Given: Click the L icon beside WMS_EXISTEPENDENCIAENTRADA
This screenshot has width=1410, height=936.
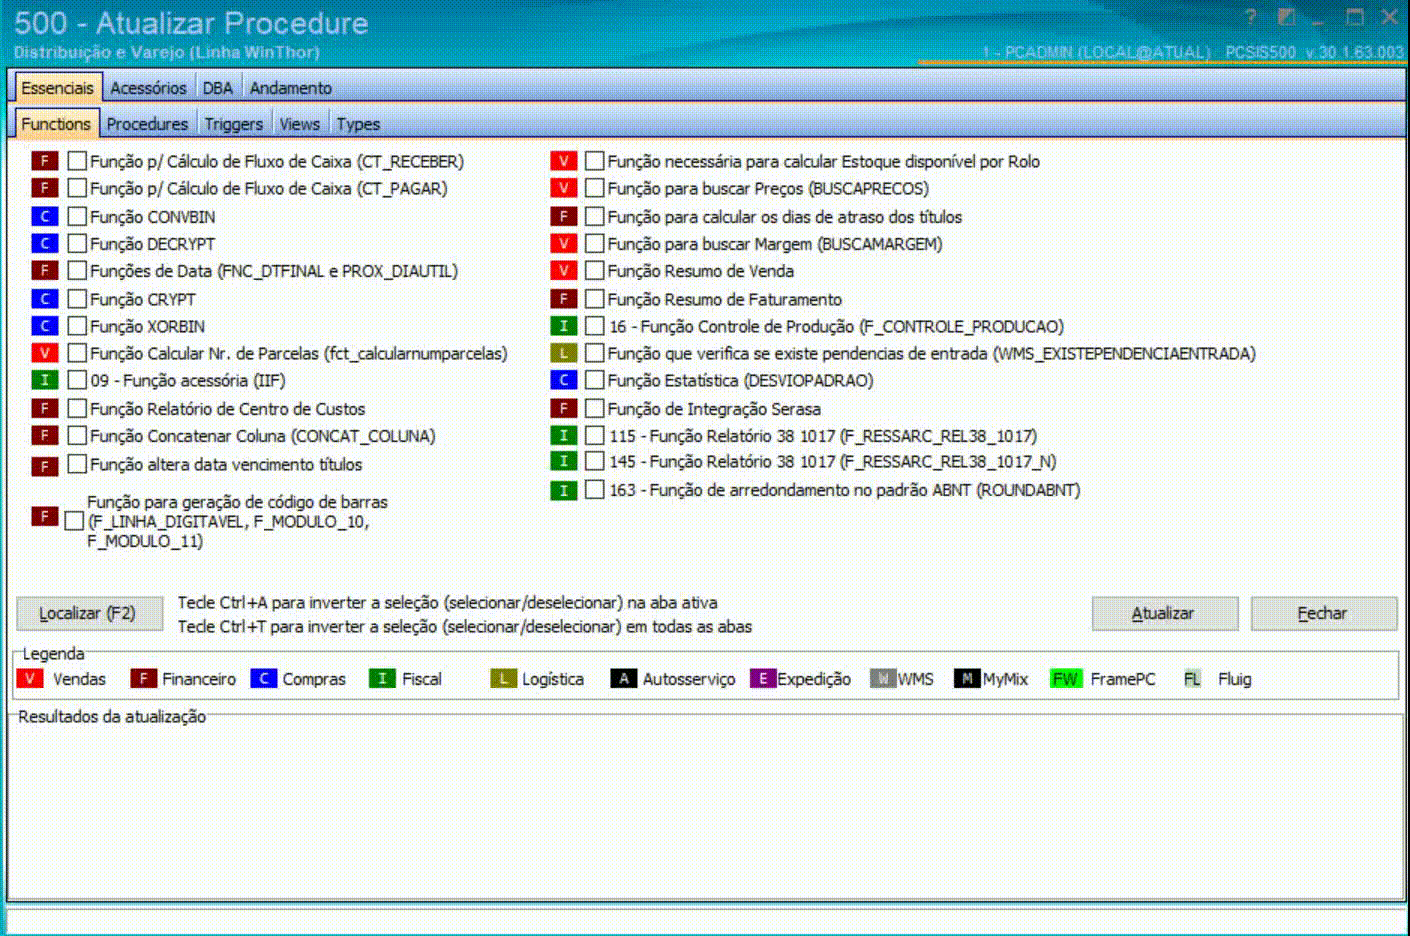Looking at the screenshot, I should coord(564,353).
